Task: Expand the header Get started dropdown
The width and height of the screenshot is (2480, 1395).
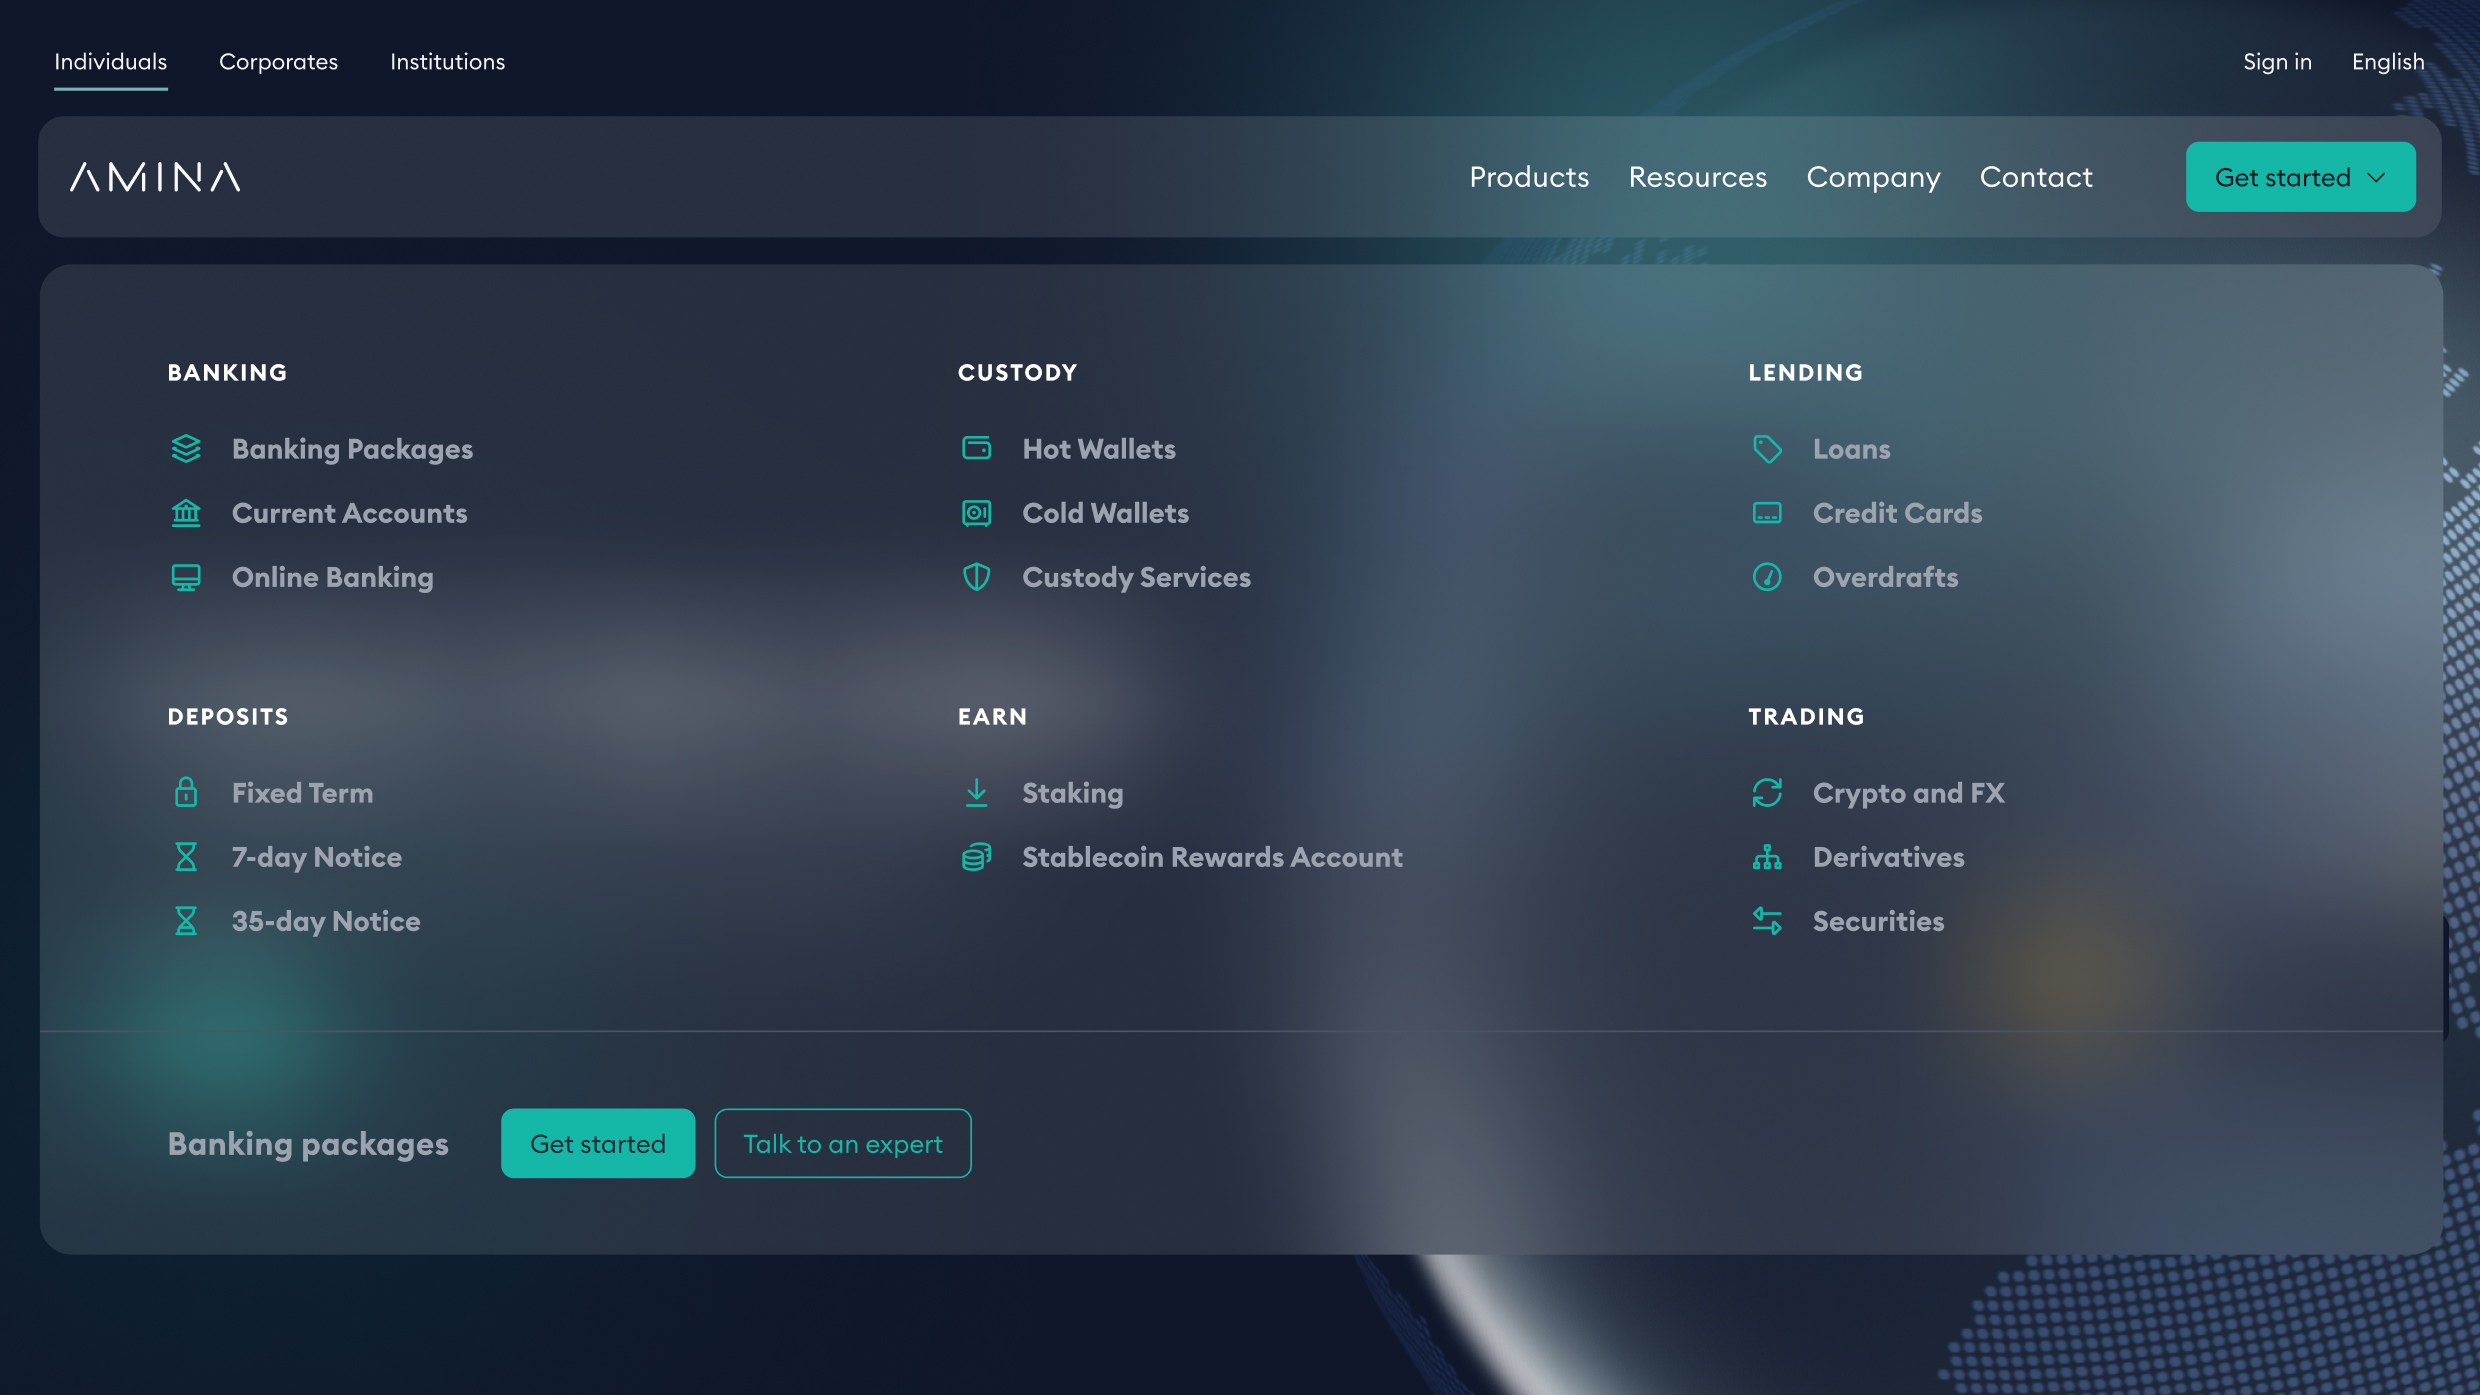Action: coord(2300,177)
